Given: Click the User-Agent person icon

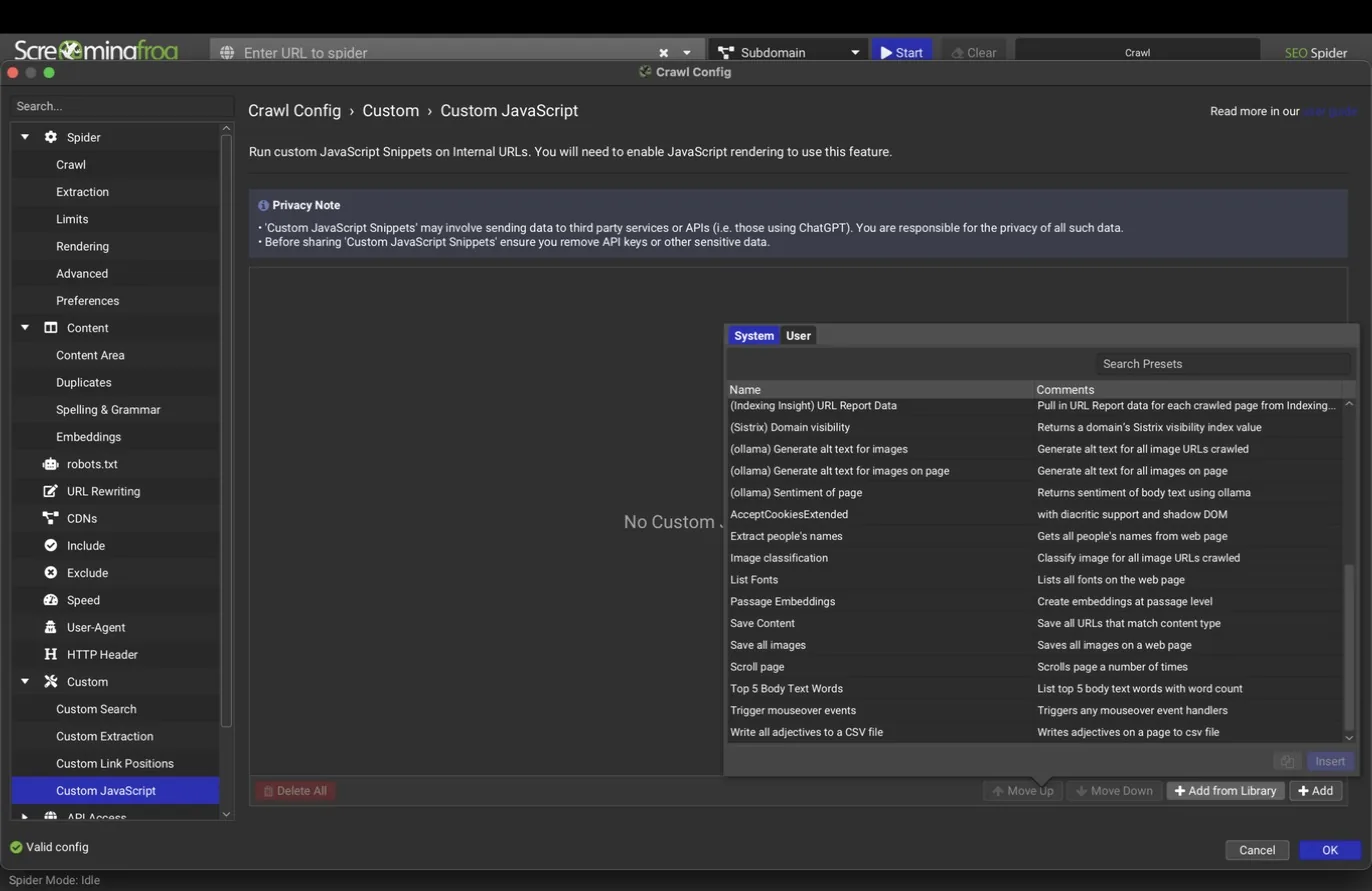Looking at the screenshot, I should (x=50, y=627).
